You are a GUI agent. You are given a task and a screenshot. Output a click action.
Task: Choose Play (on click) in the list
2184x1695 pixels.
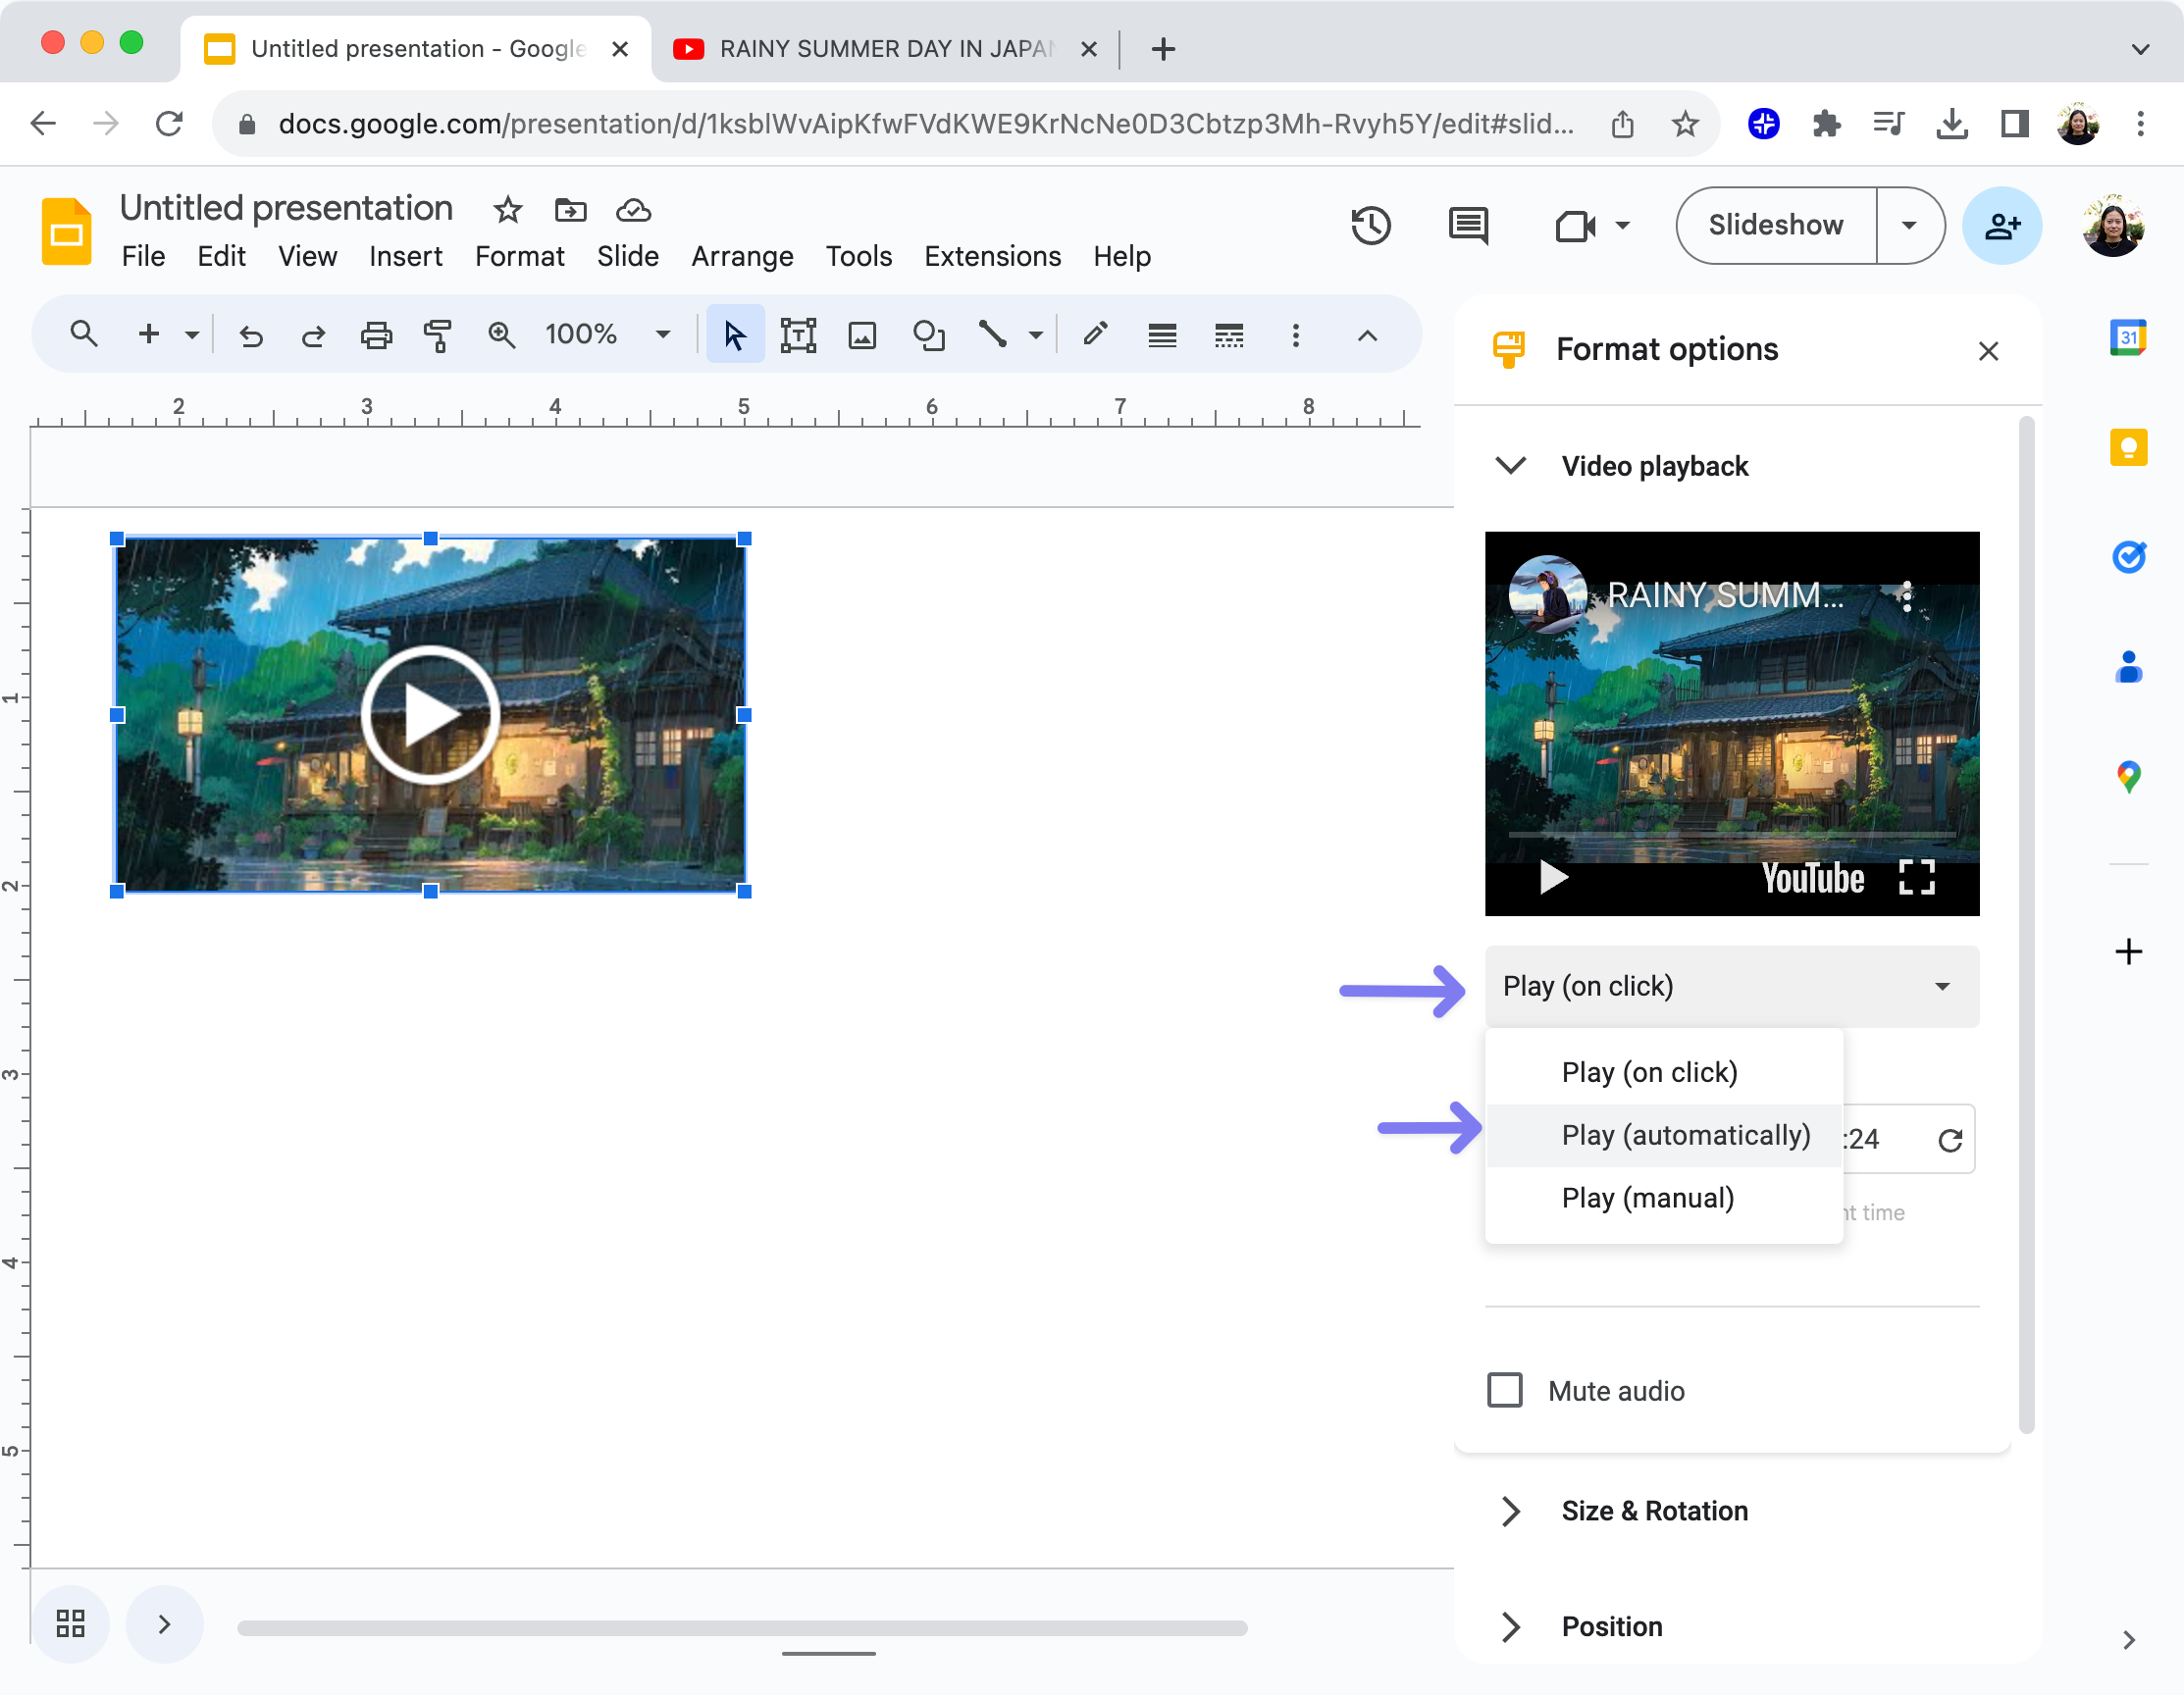click(x=1664, y=1072)
